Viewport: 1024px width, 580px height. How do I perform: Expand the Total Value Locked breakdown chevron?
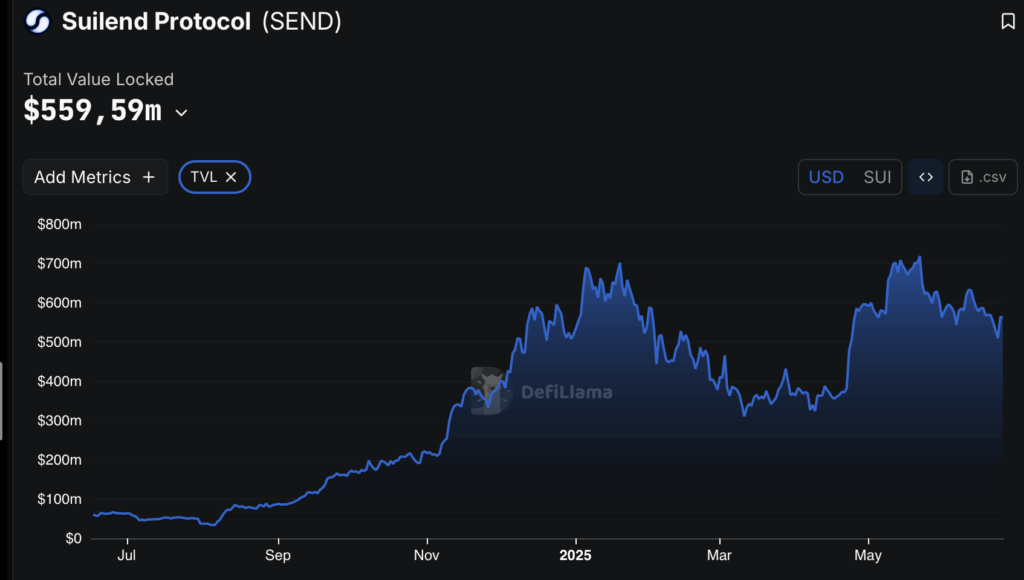click(x=182, y=113)
